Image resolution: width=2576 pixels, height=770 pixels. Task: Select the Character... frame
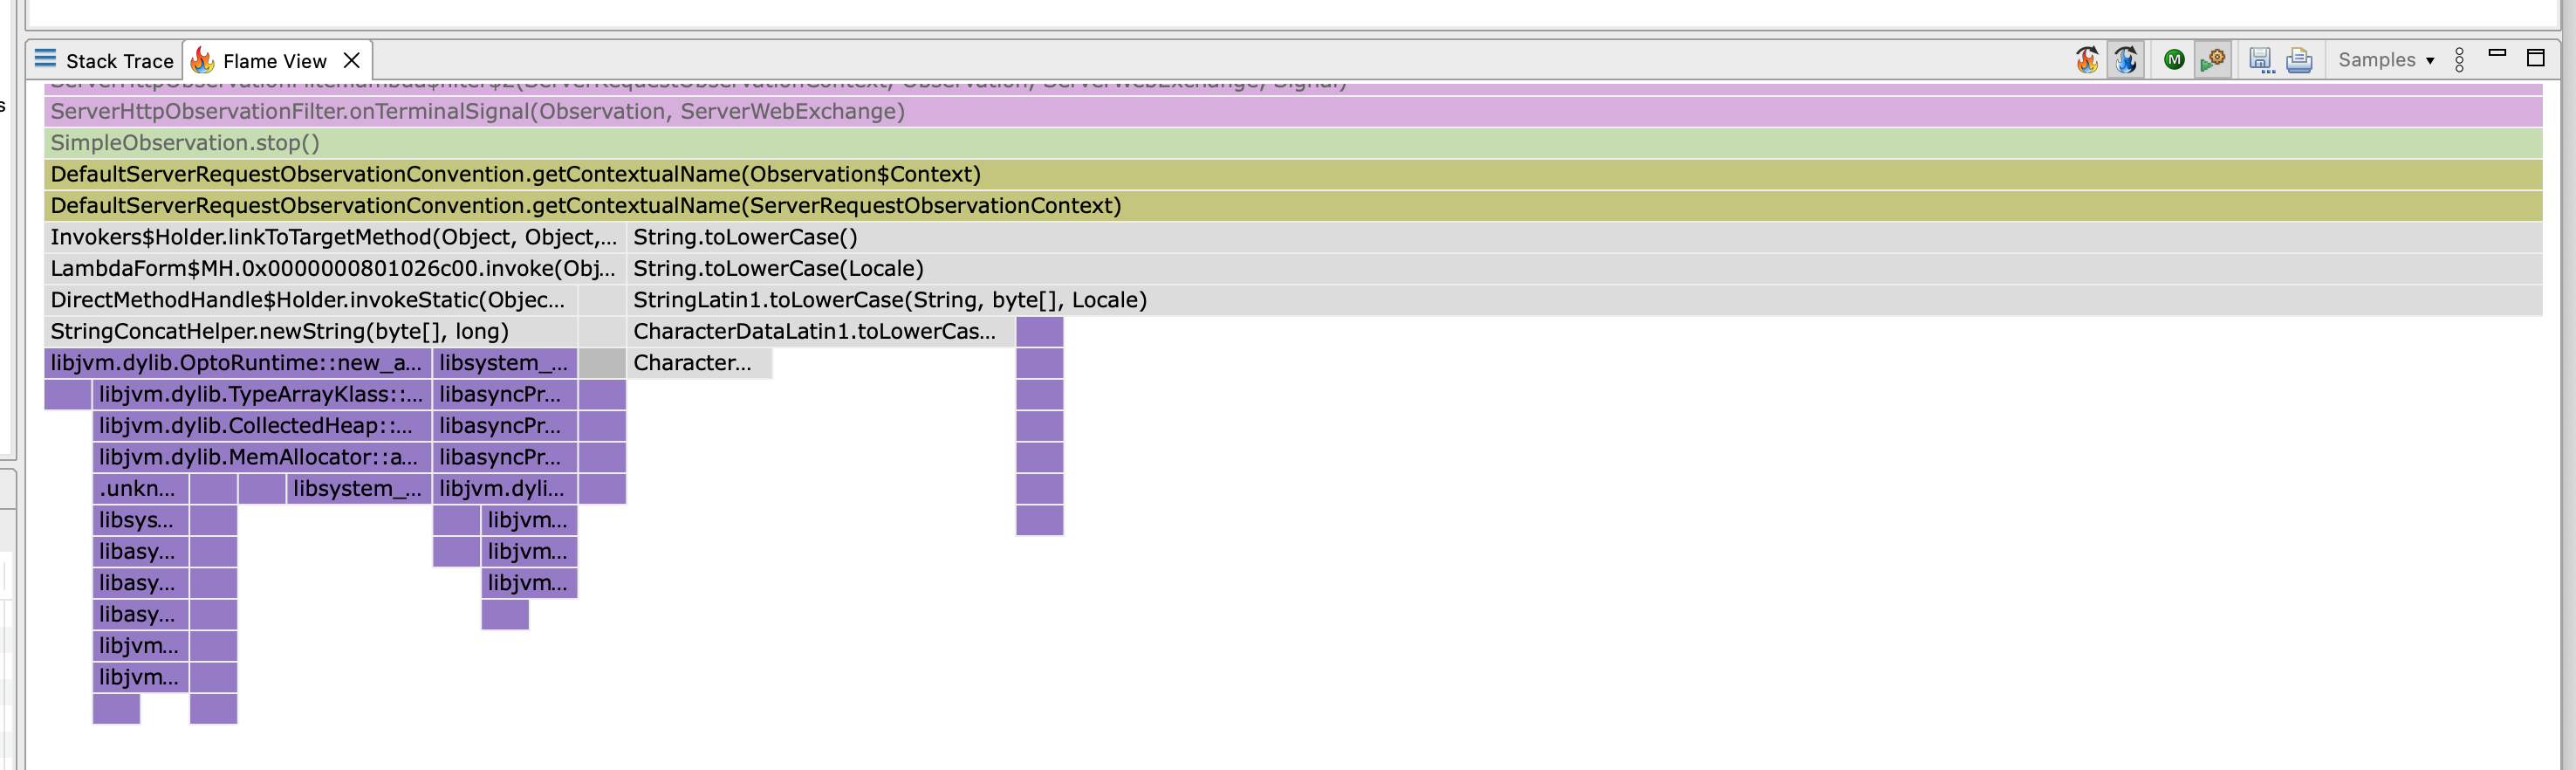click(x=699, y=363)
